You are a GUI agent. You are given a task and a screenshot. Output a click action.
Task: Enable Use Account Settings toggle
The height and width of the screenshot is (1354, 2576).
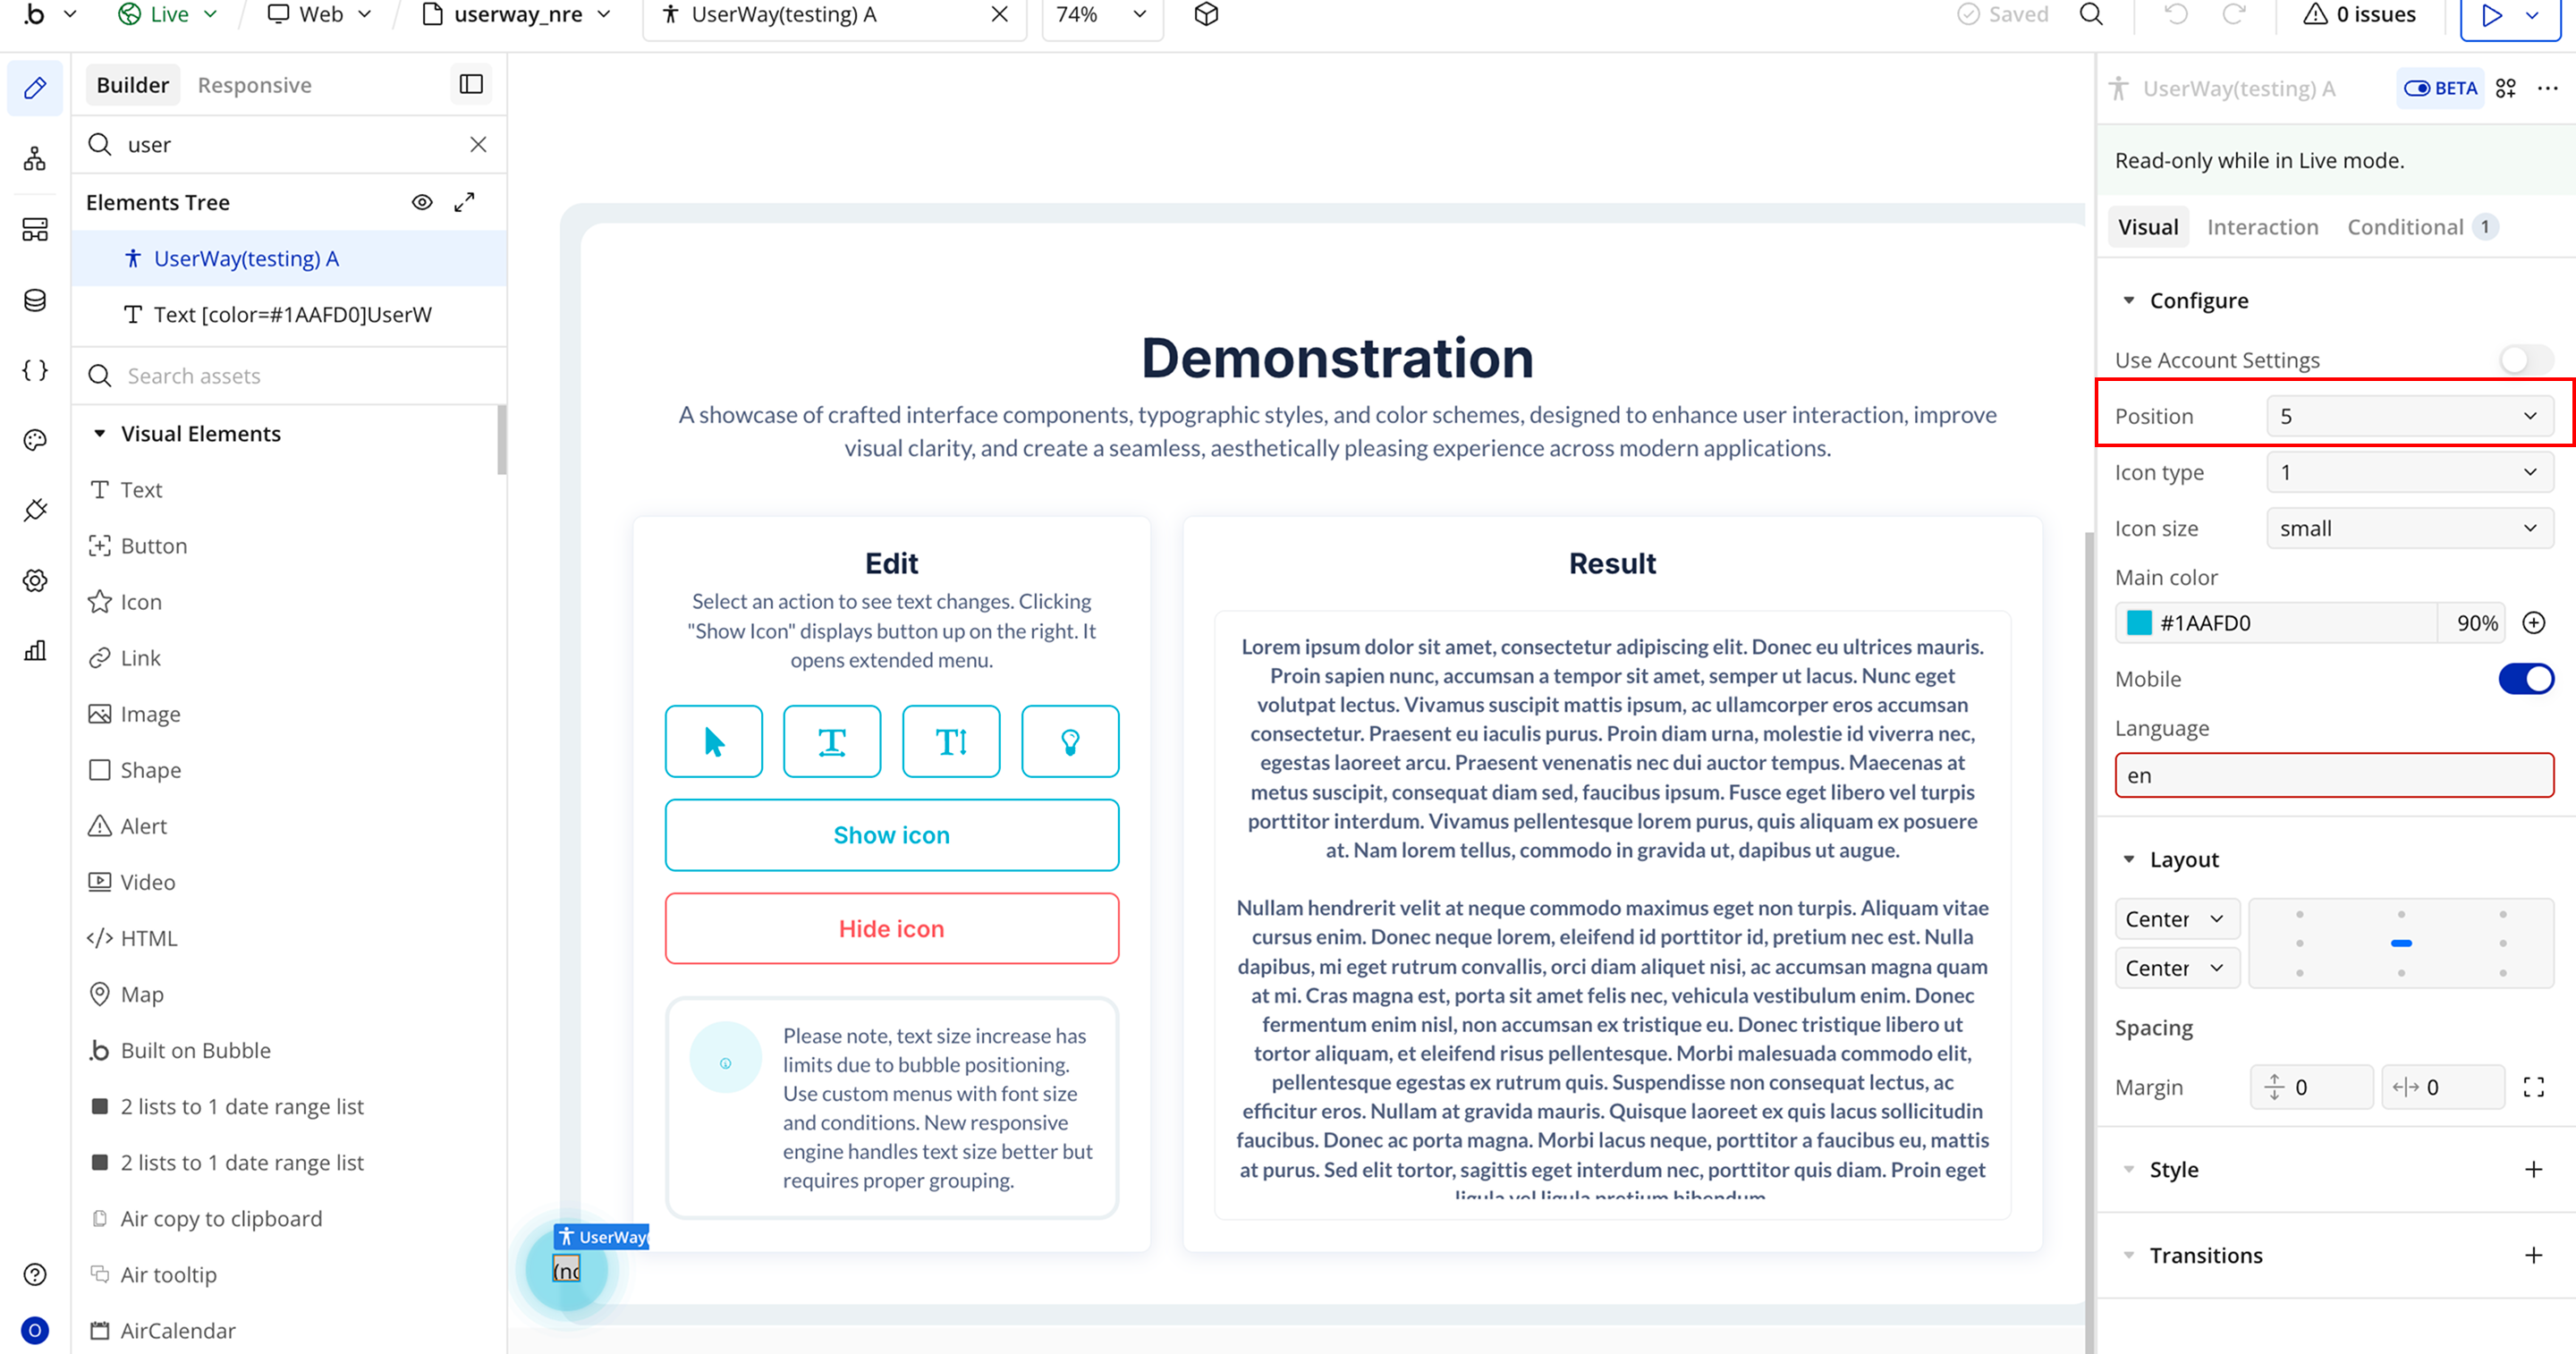(x=2525, y=360)
